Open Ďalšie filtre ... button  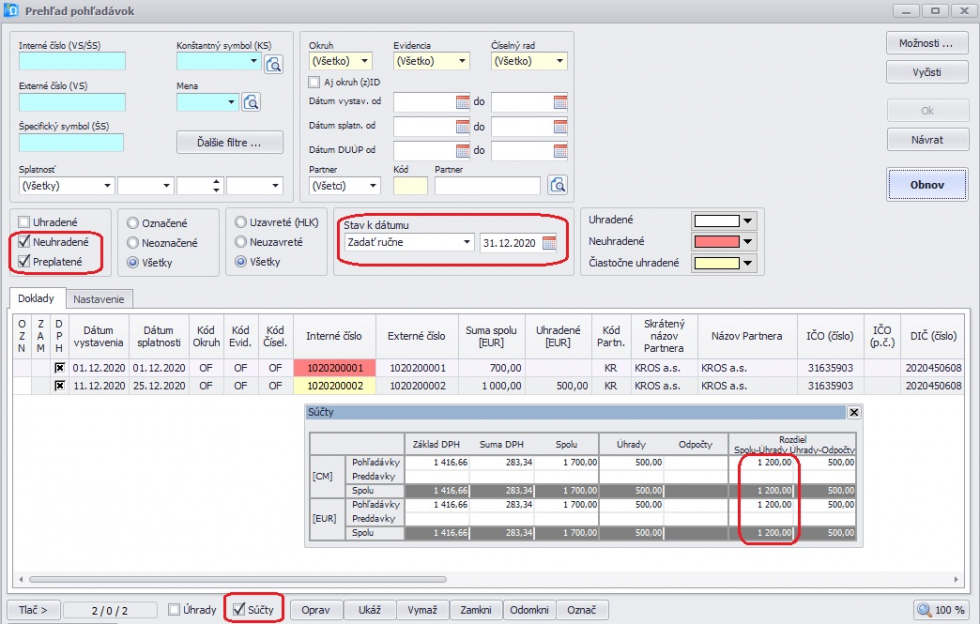click(229, 143)
